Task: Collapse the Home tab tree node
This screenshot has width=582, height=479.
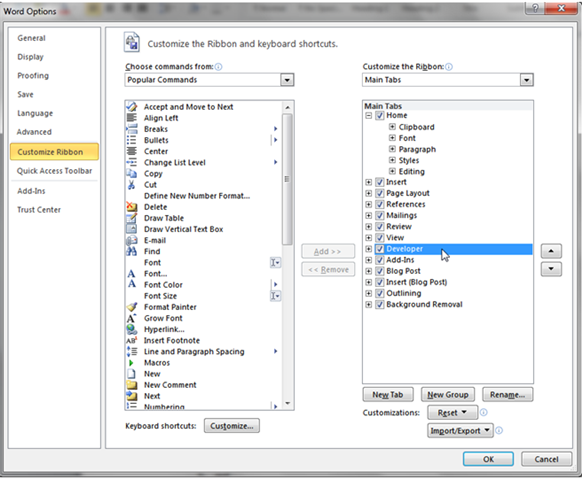Action: coord(368,115)
